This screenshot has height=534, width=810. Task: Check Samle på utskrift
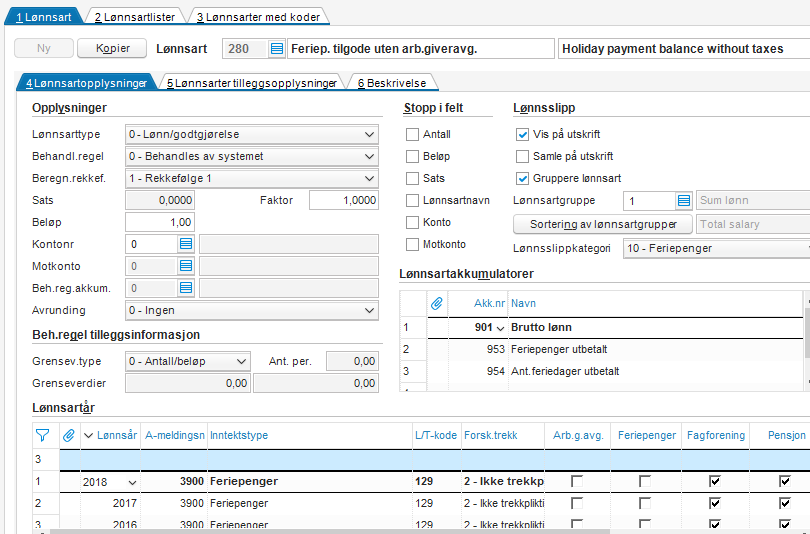(x=522, y=156)
